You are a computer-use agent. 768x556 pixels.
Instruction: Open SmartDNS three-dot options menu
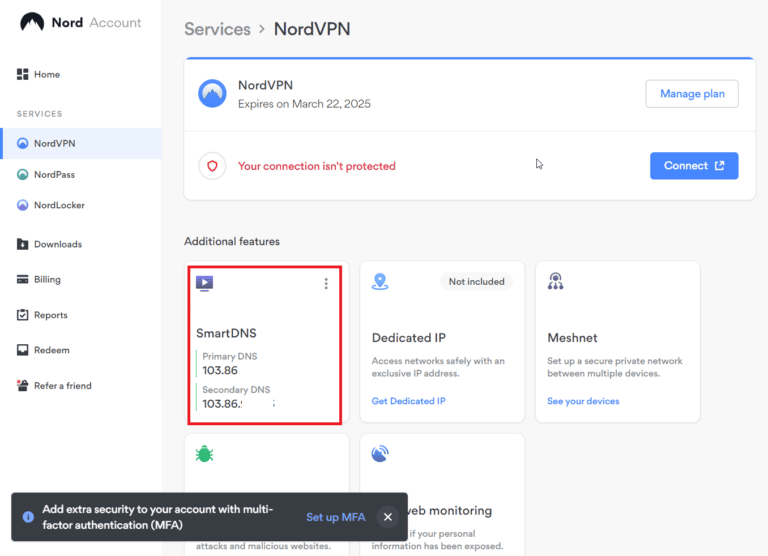(x=326, y=284)
